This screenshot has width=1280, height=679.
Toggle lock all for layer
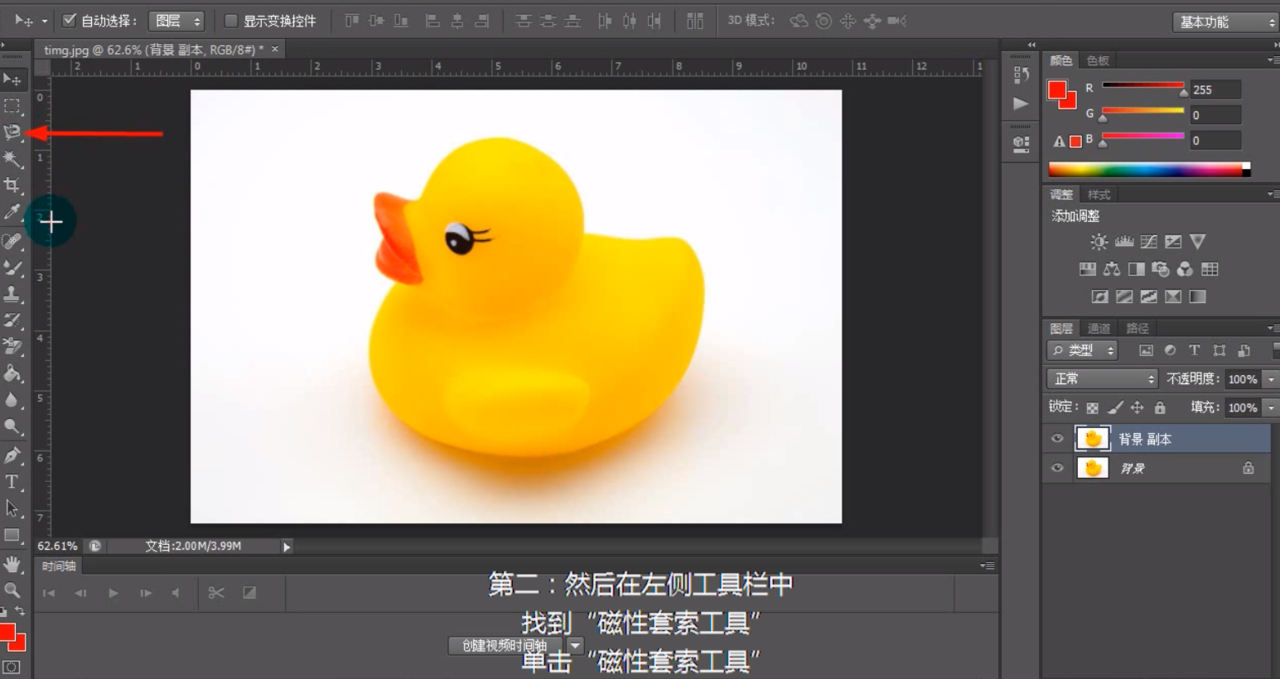pos(1159,408)
